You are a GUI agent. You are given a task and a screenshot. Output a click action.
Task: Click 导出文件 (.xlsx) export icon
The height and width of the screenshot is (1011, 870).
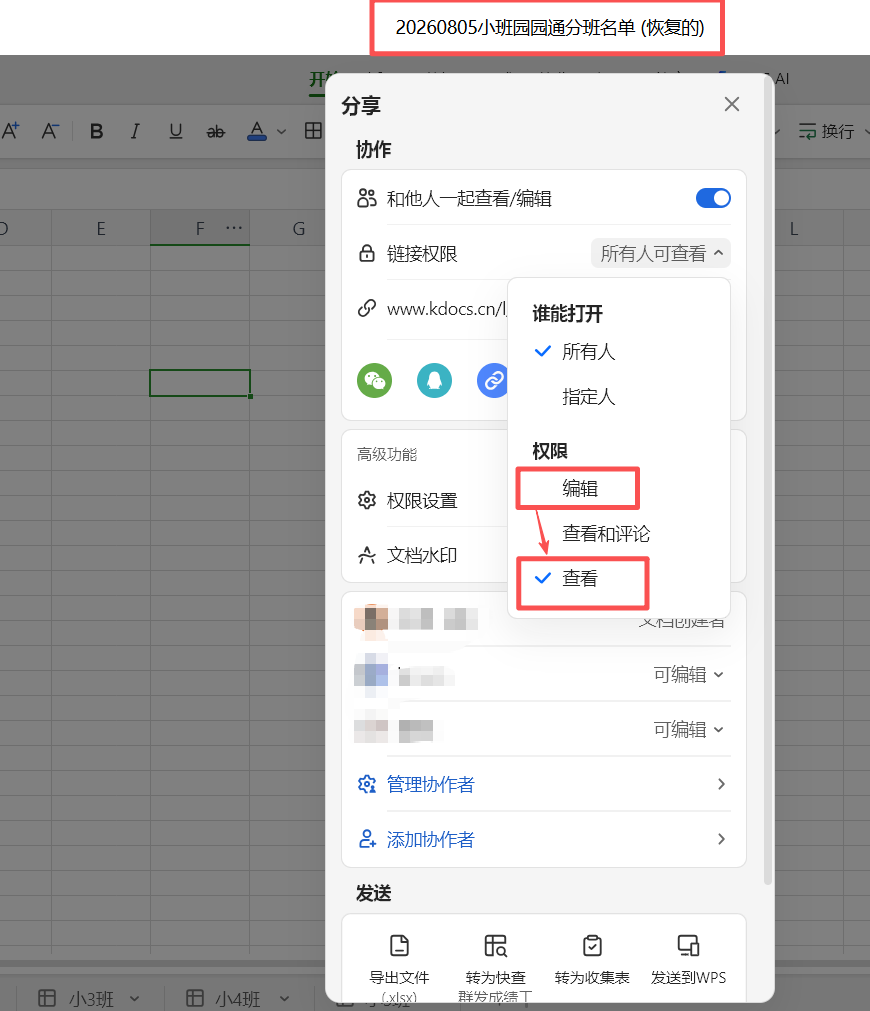(x=399, y=946)
